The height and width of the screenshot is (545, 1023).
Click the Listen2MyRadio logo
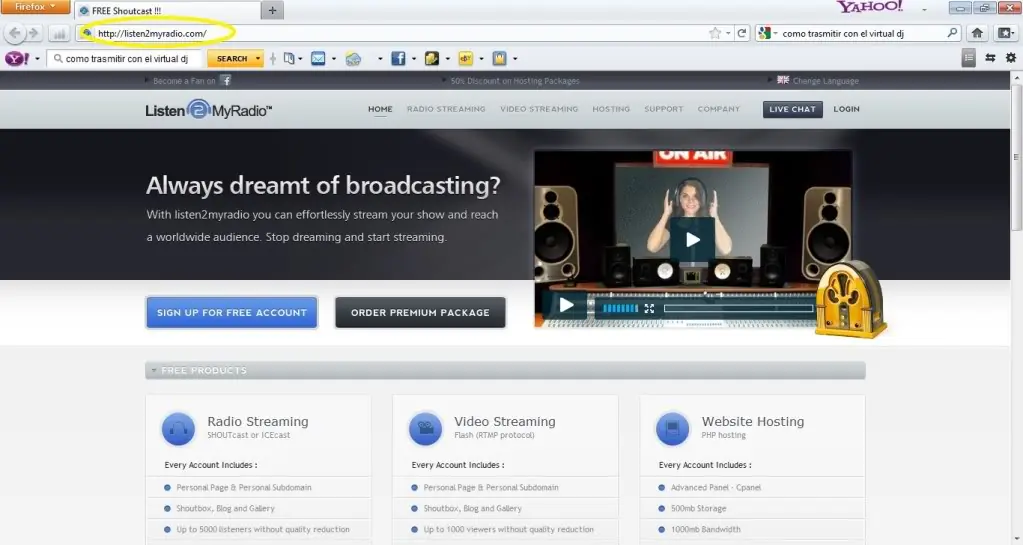209,110
